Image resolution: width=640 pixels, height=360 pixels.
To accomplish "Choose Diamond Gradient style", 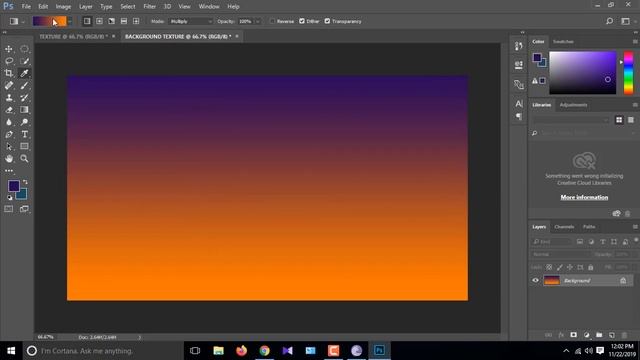I will point(136,21).
